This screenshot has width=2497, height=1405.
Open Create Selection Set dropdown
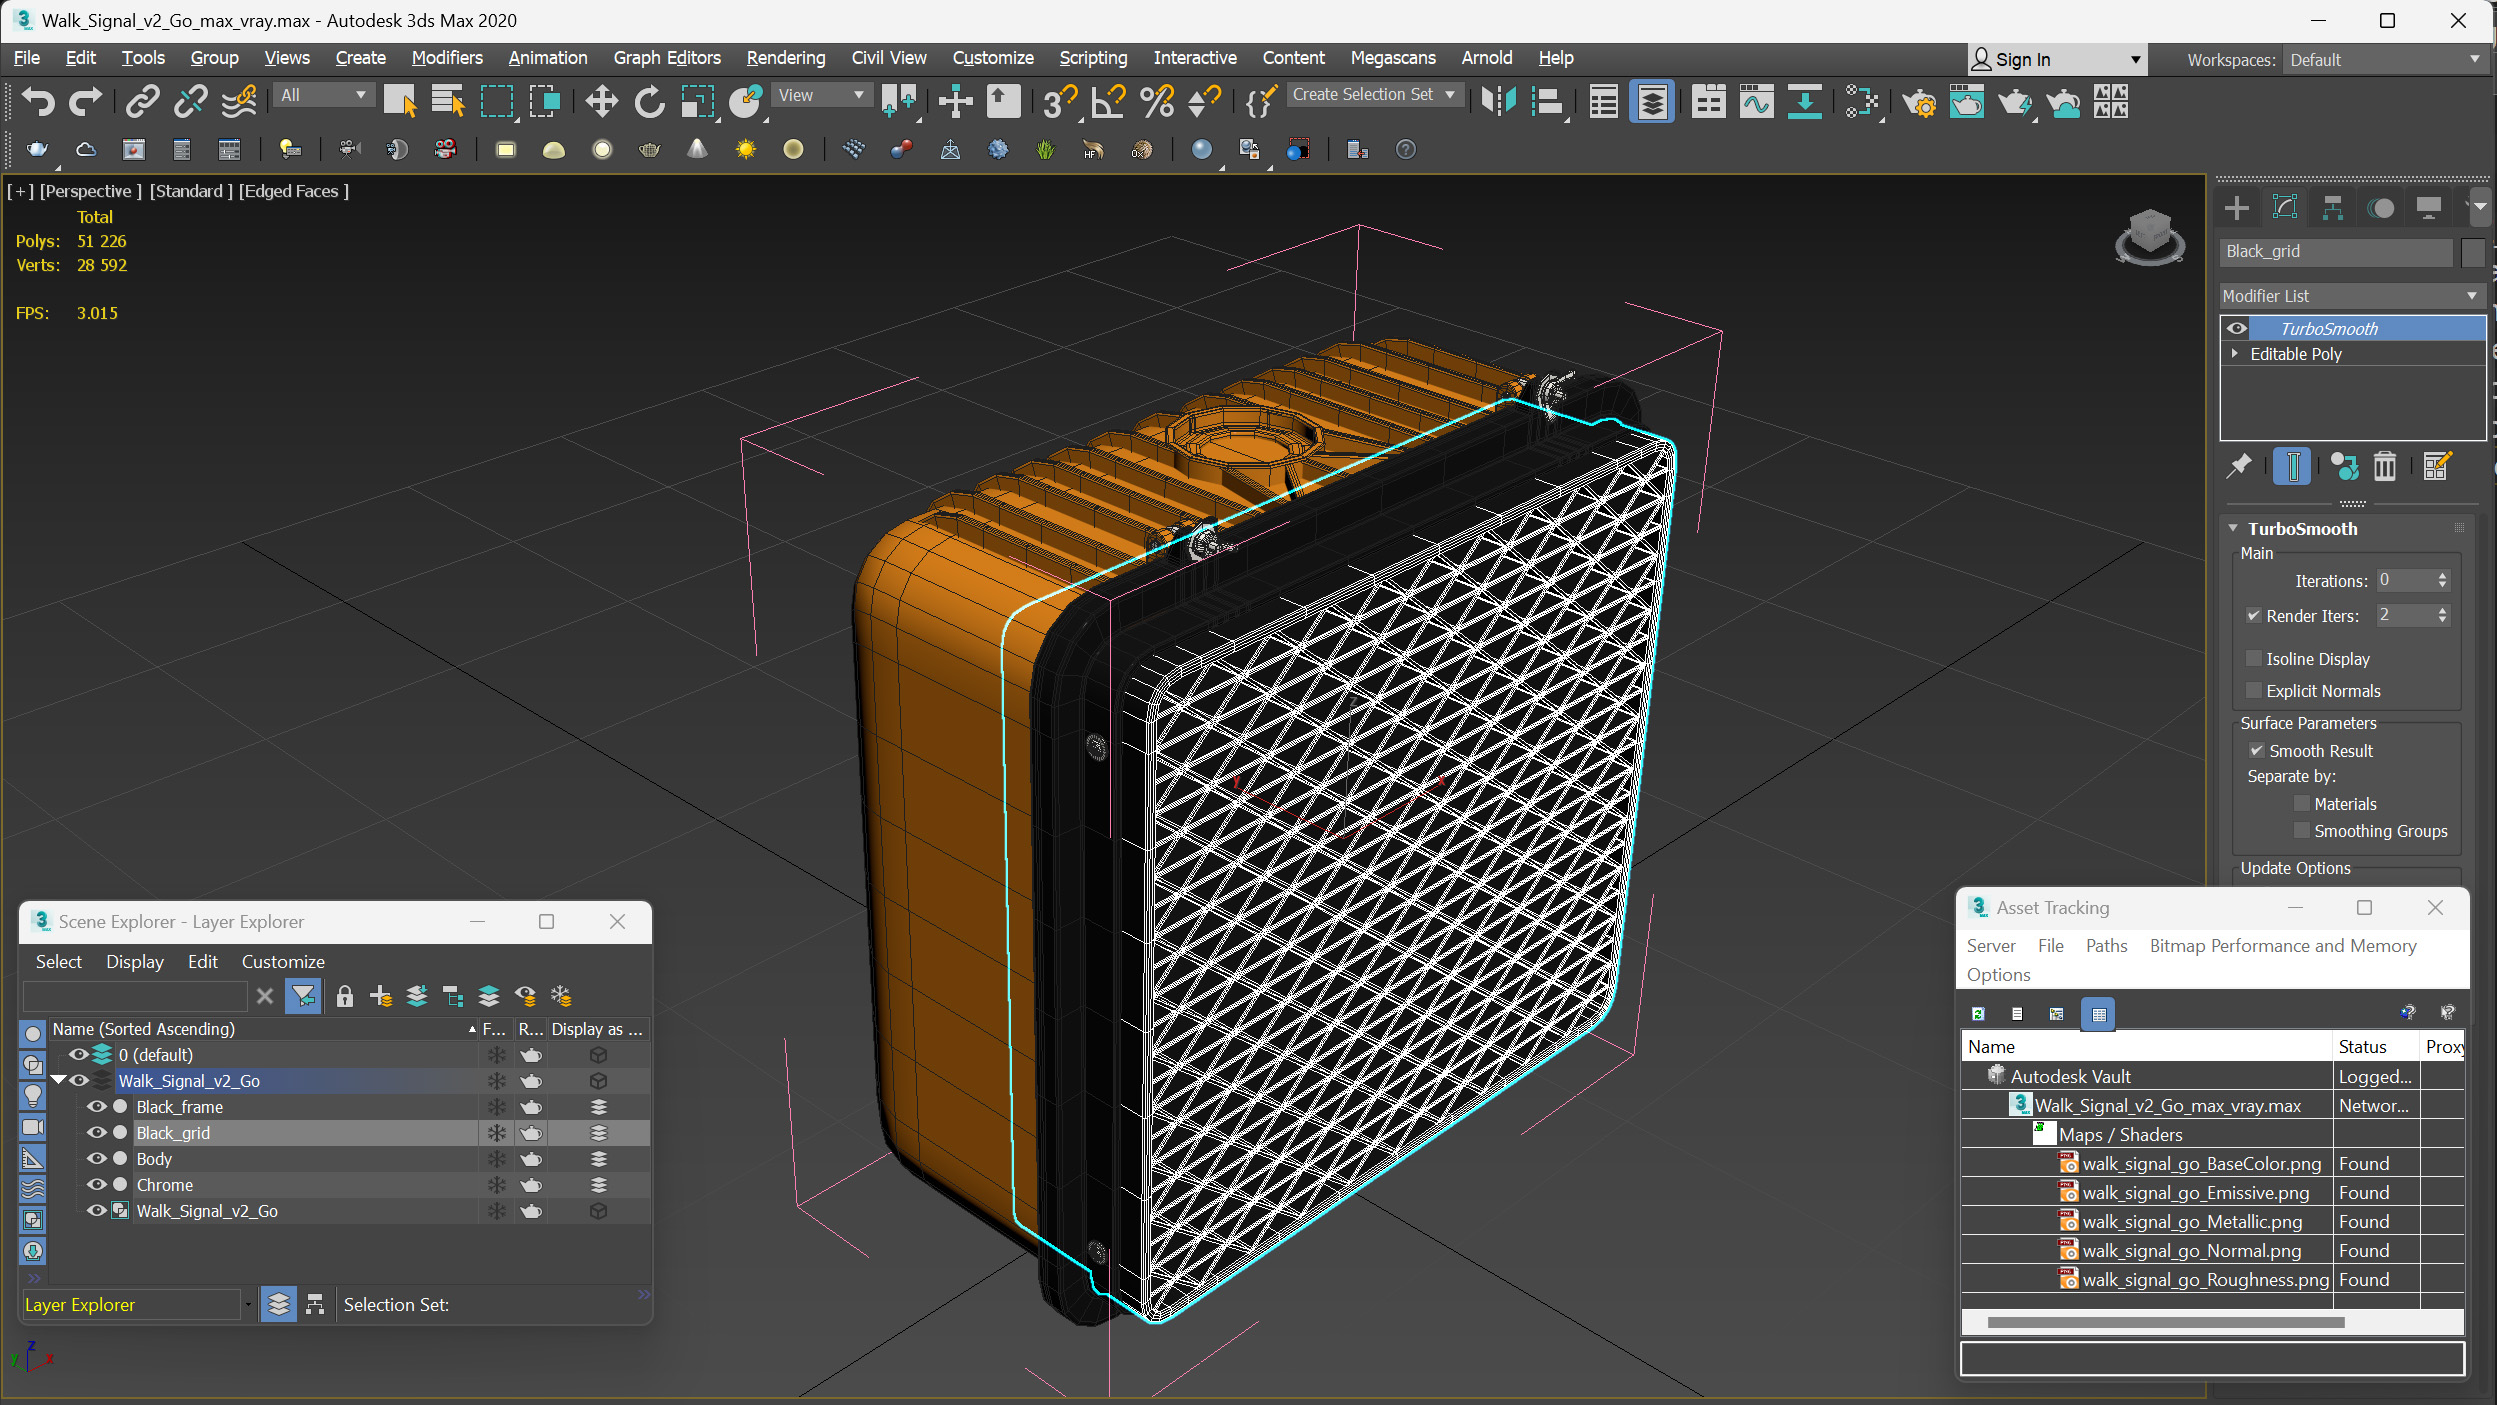click(x=1374, y=95)
